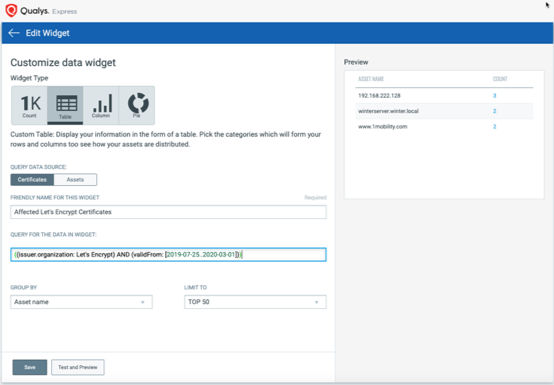Open count link for 192.168.222.128
554x385 pixels.
pos(495,96)
